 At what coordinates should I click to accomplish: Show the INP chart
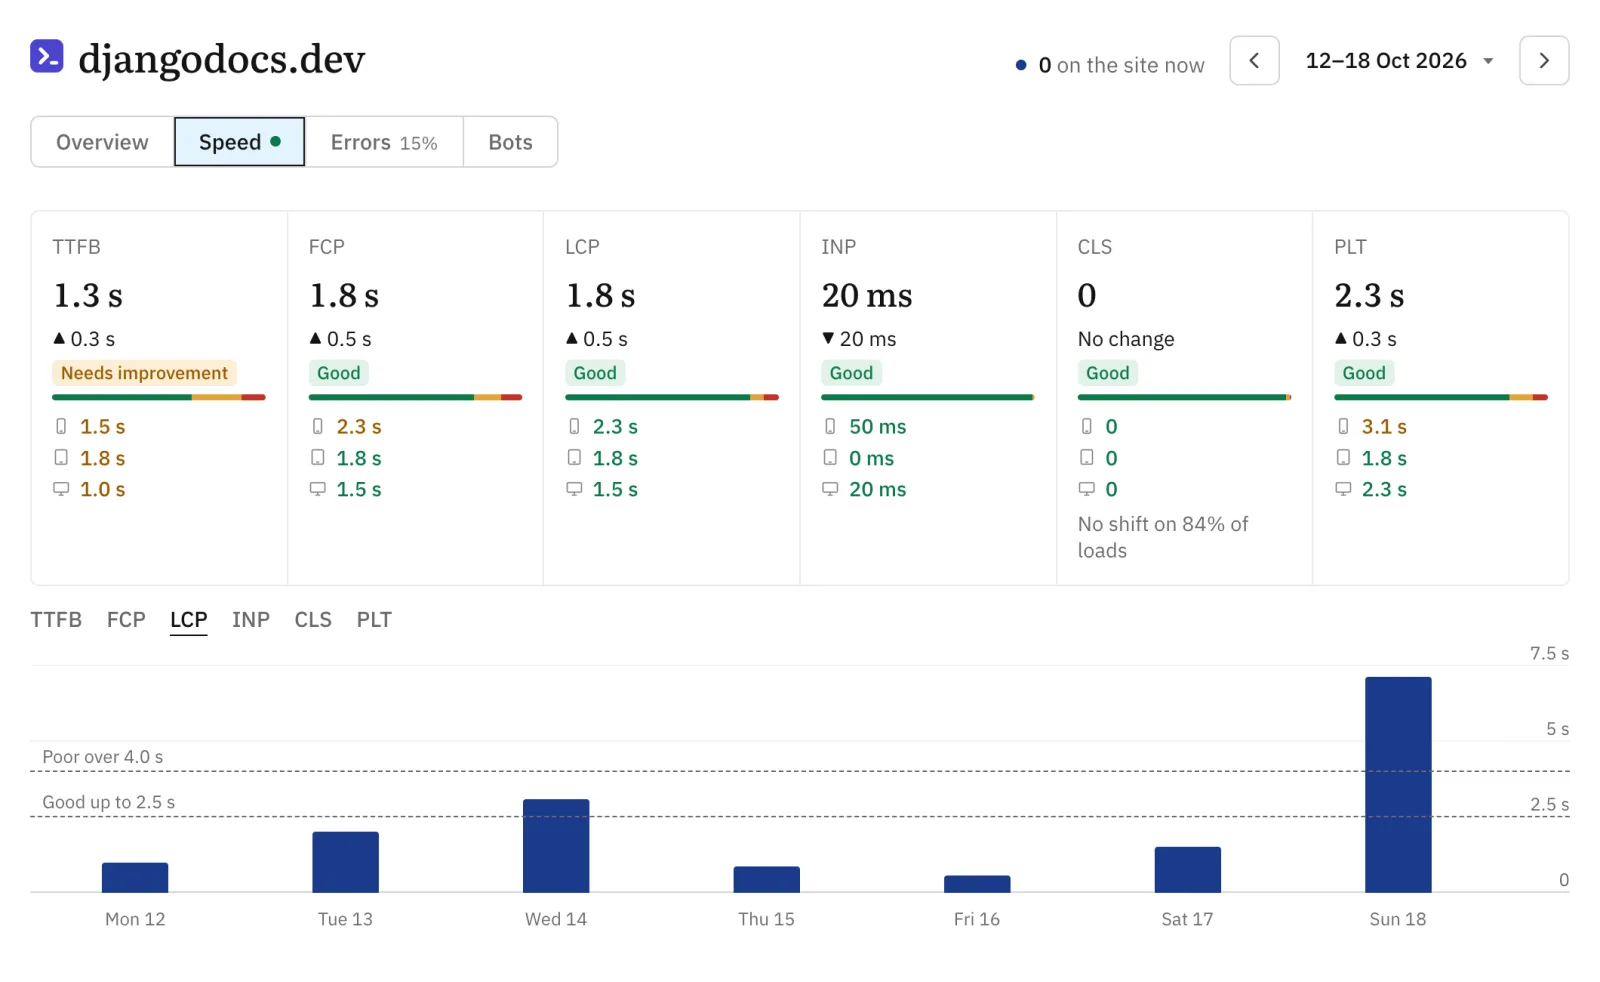(251, 620)
